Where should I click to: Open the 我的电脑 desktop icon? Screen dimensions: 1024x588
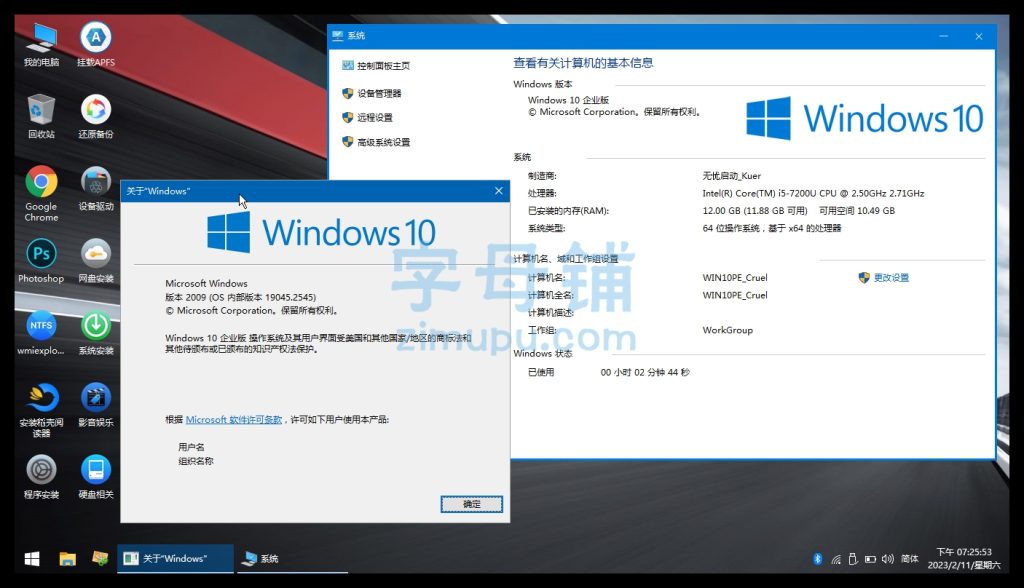click(41, 44)
